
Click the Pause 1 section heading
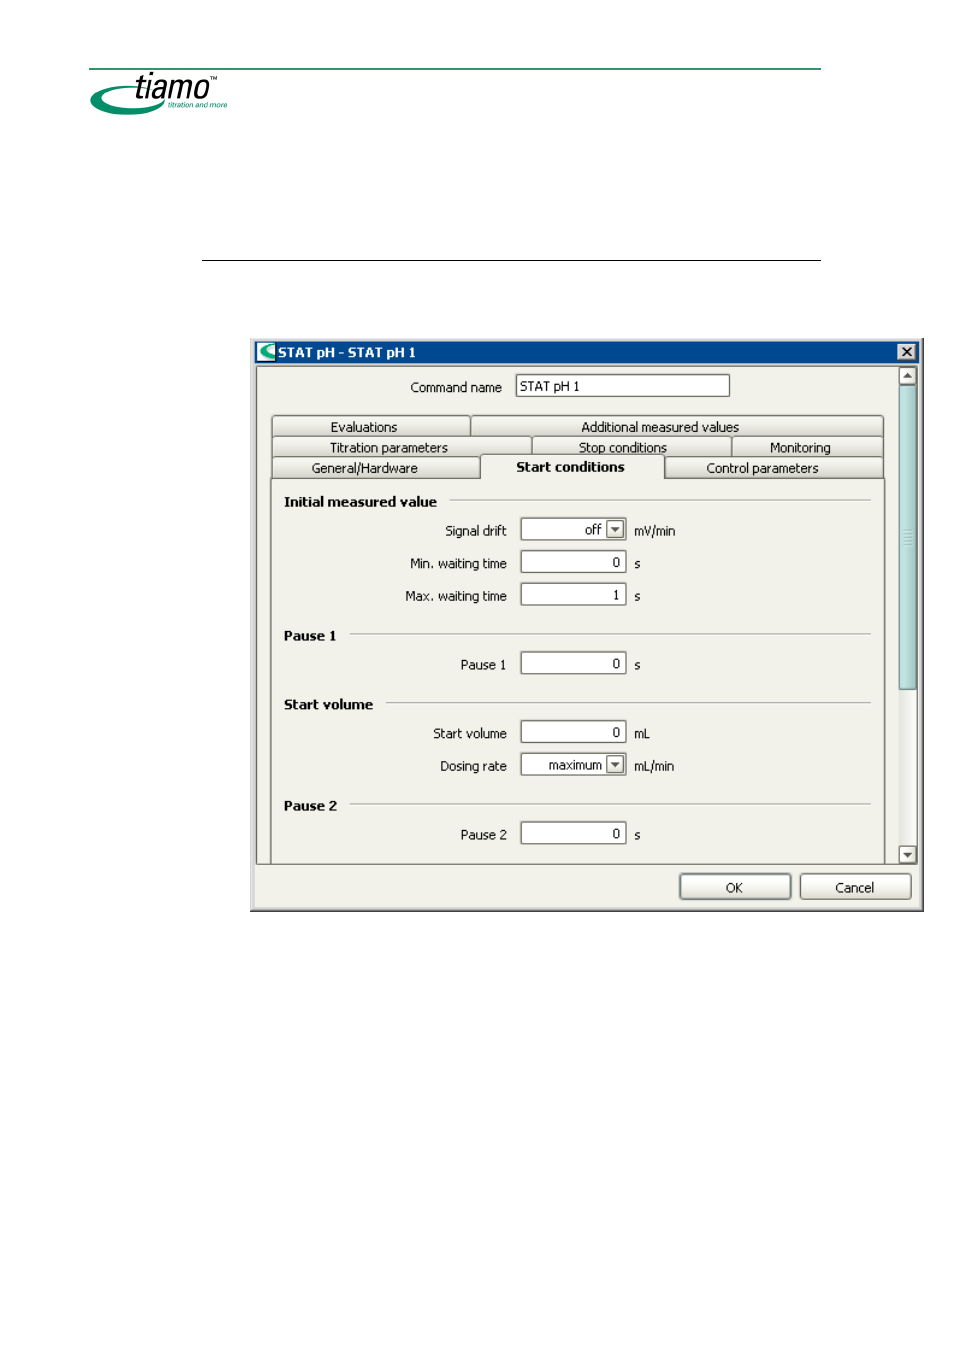click(x=310, y=636)
